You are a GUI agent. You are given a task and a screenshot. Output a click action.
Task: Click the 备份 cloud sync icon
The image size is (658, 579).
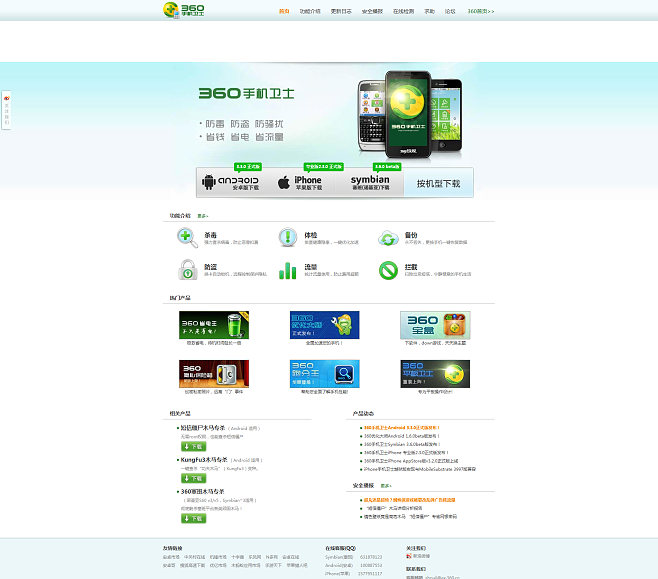388,238
